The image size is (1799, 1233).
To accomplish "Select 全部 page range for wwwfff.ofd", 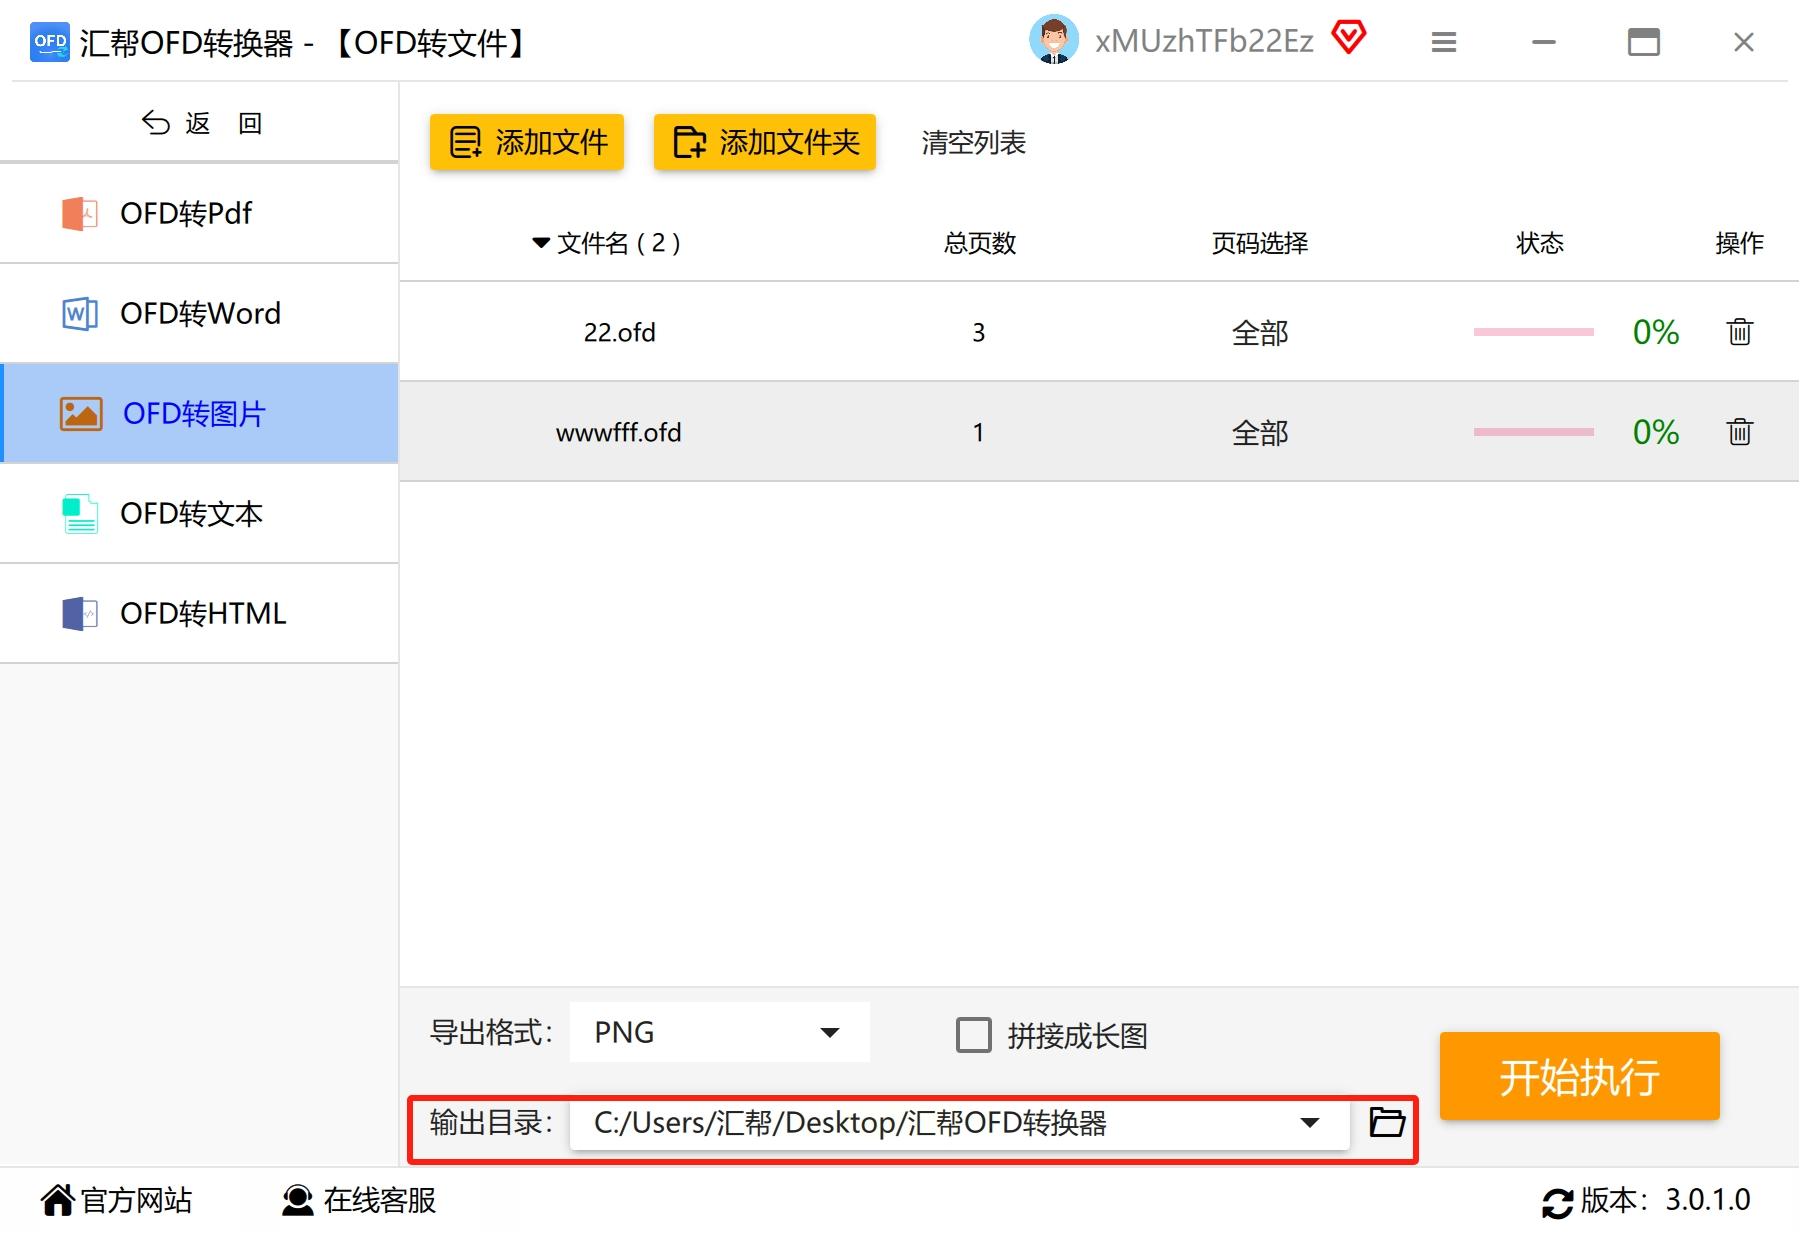I will [x=1260, y=433].
